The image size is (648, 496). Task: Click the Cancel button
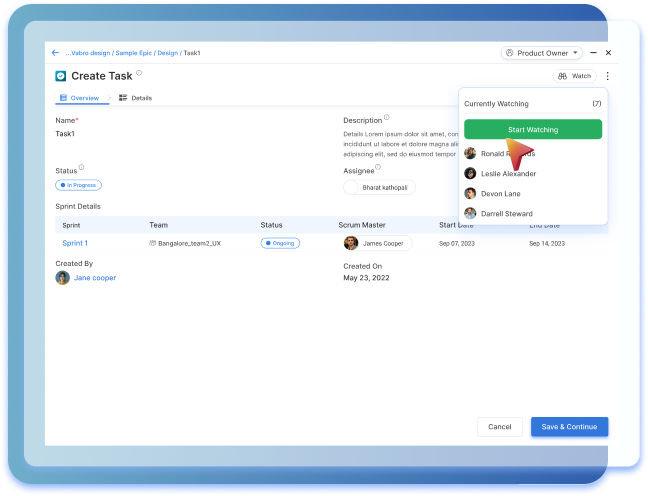499,427
